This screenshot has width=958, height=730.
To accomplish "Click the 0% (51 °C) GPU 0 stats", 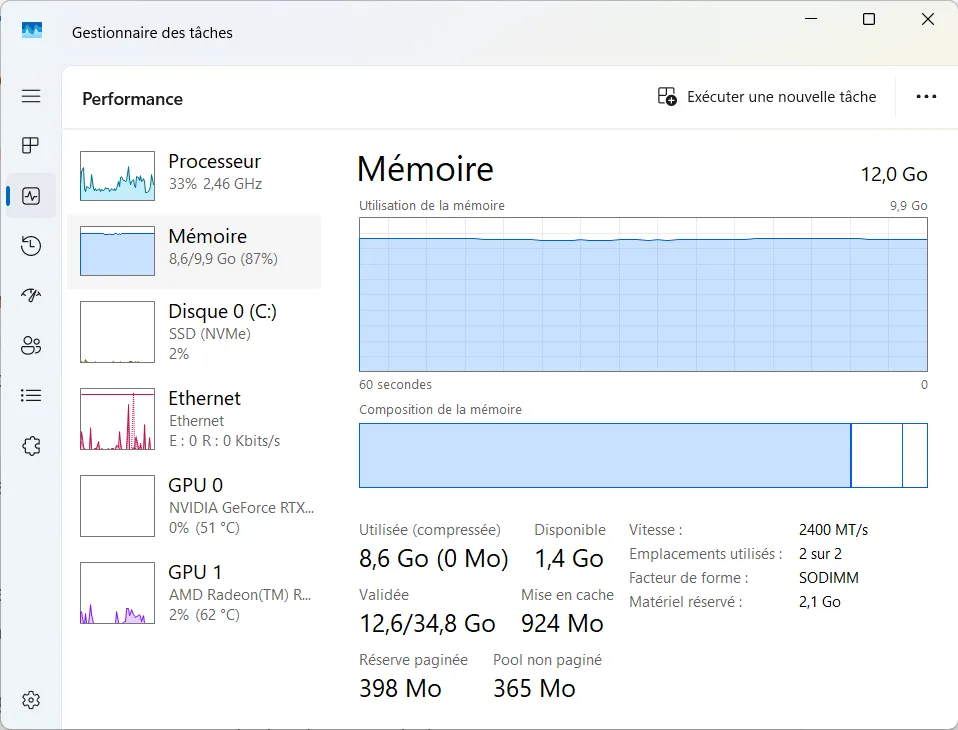I will [x=204, y=528].
